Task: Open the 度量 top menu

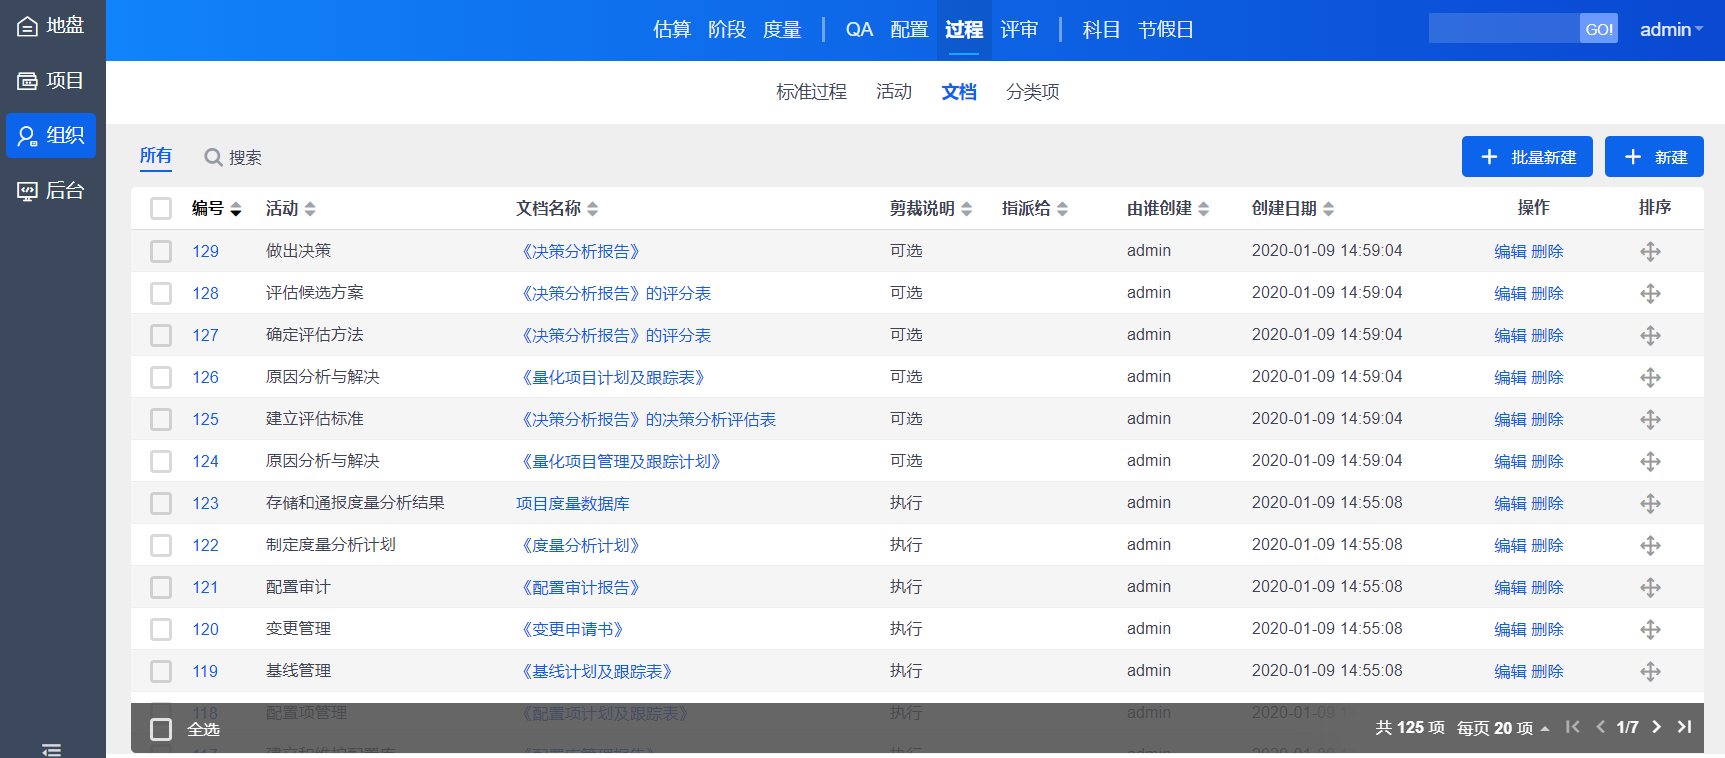Action: coord(782,29)
